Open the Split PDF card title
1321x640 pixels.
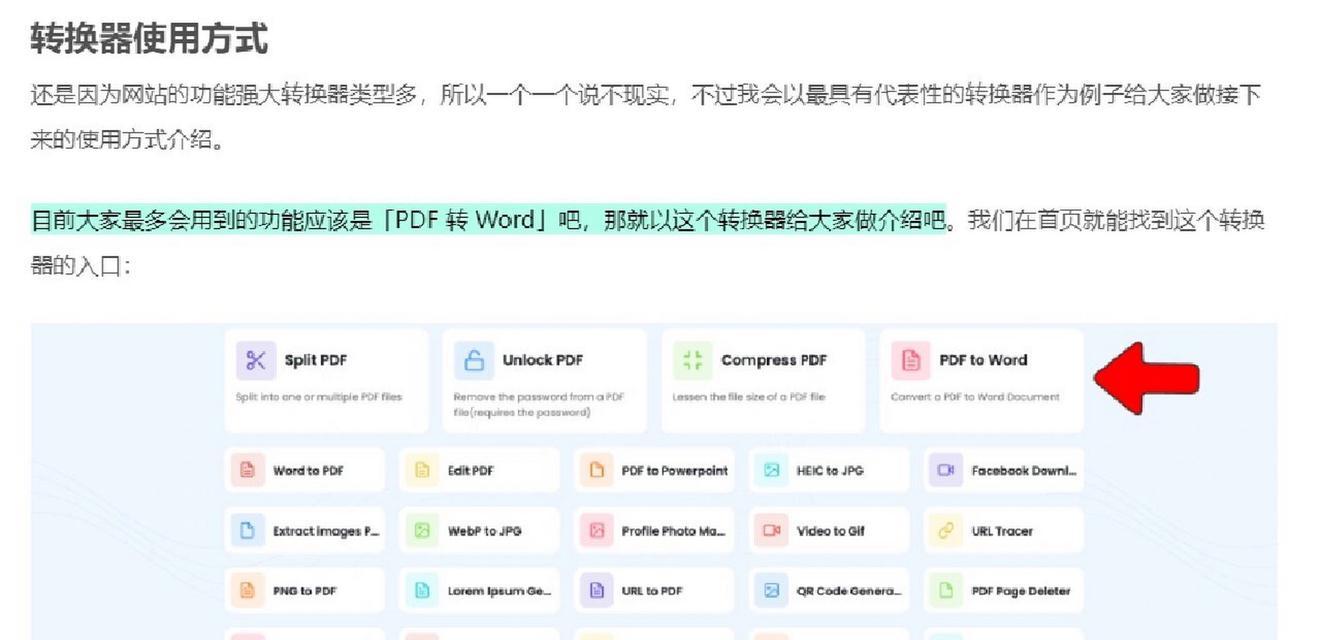315,361
